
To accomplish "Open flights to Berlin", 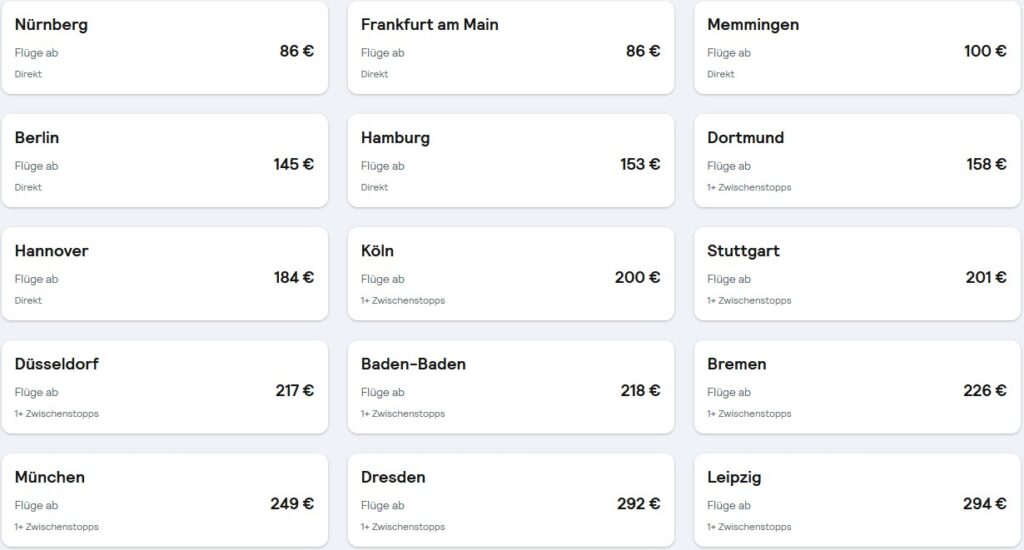I will (x=164, y=161).
